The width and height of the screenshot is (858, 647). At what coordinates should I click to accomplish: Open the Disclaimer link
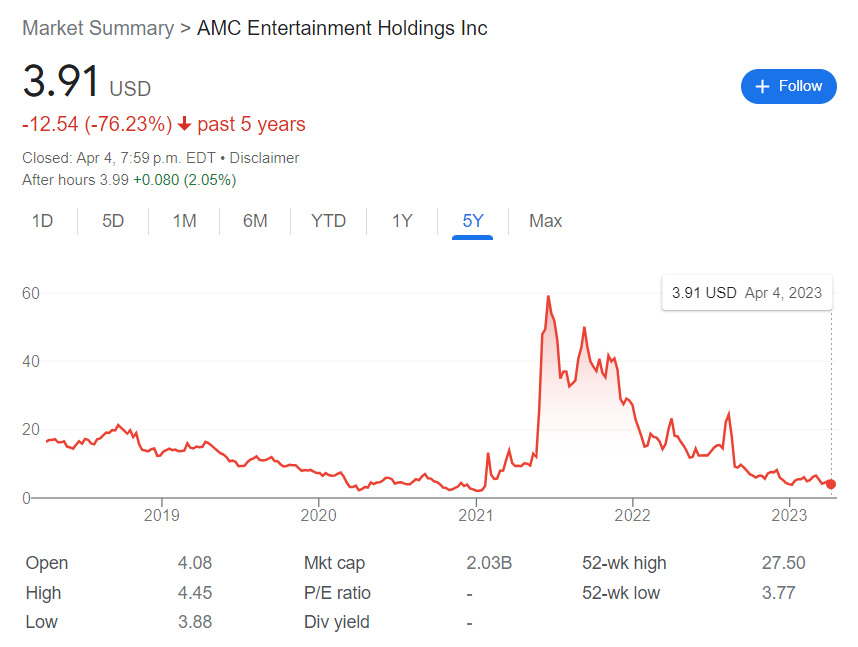264,158
